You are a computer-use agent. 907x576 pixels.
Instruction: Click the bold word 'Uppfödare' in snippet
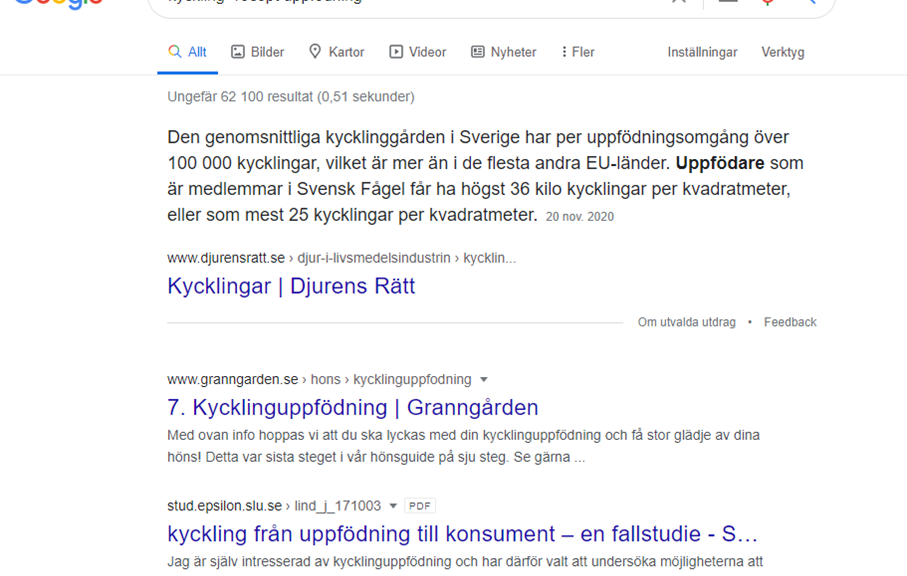pos(720,163)
